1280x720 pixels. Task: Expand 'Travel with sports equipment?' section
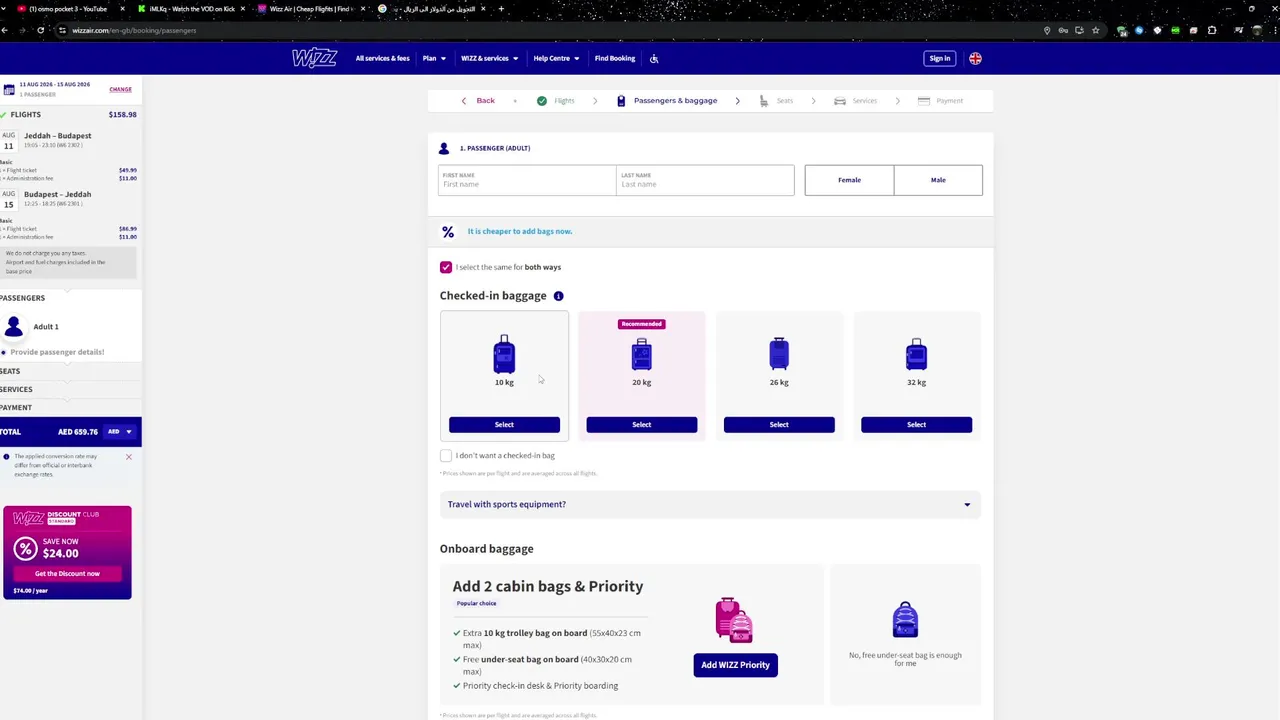pos(709,504)
